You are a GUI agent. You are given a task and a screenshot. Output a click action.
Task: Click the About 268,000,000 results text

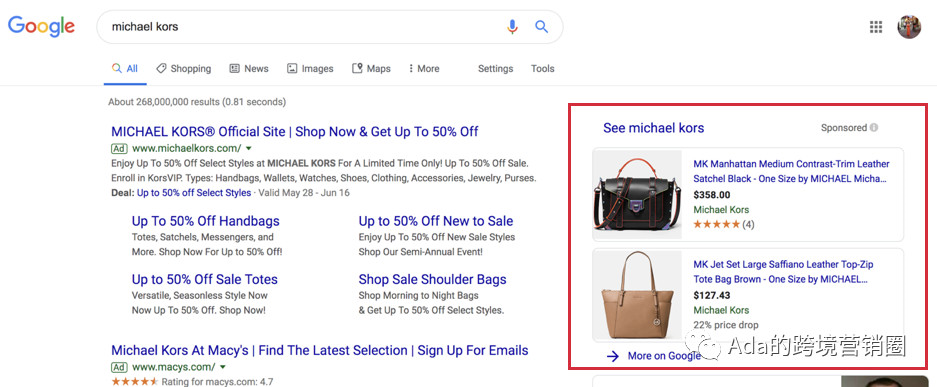197,102
